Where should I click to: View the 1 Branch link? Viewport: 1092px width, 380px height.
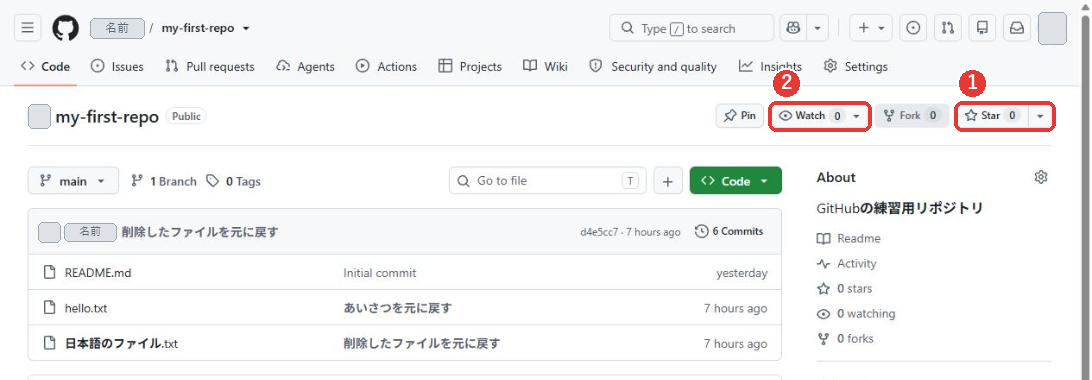164,181
